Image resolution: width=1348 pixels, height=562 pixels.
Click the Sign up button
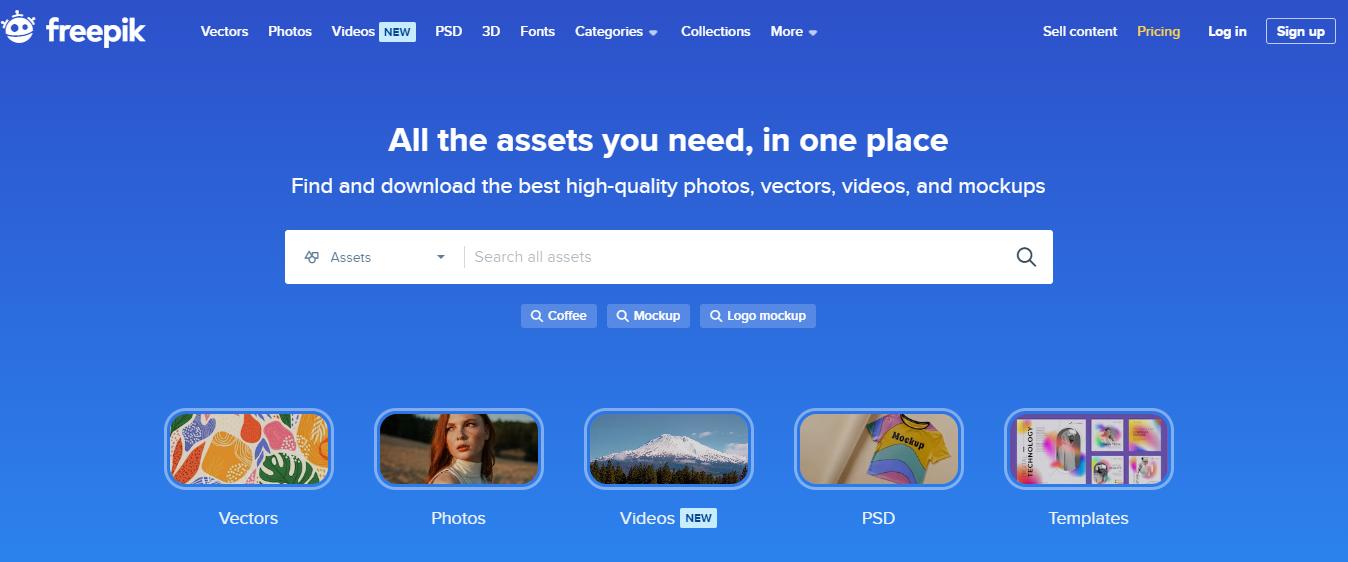point(1300,31)
